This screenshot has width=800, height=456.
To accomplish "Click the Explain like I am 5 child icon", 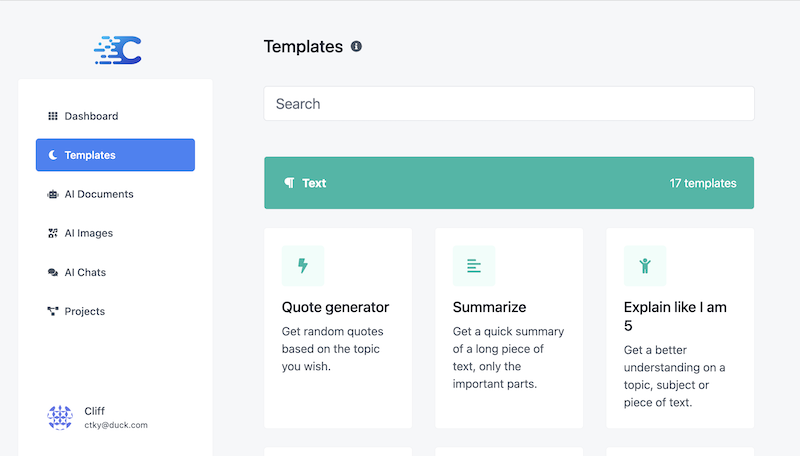I will [645, 266].
